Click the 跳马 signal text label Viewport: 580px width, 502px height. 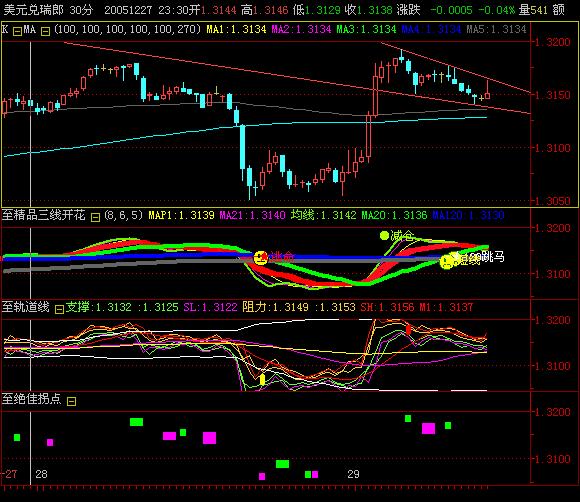pyautogui.click(x=493, y=257)
